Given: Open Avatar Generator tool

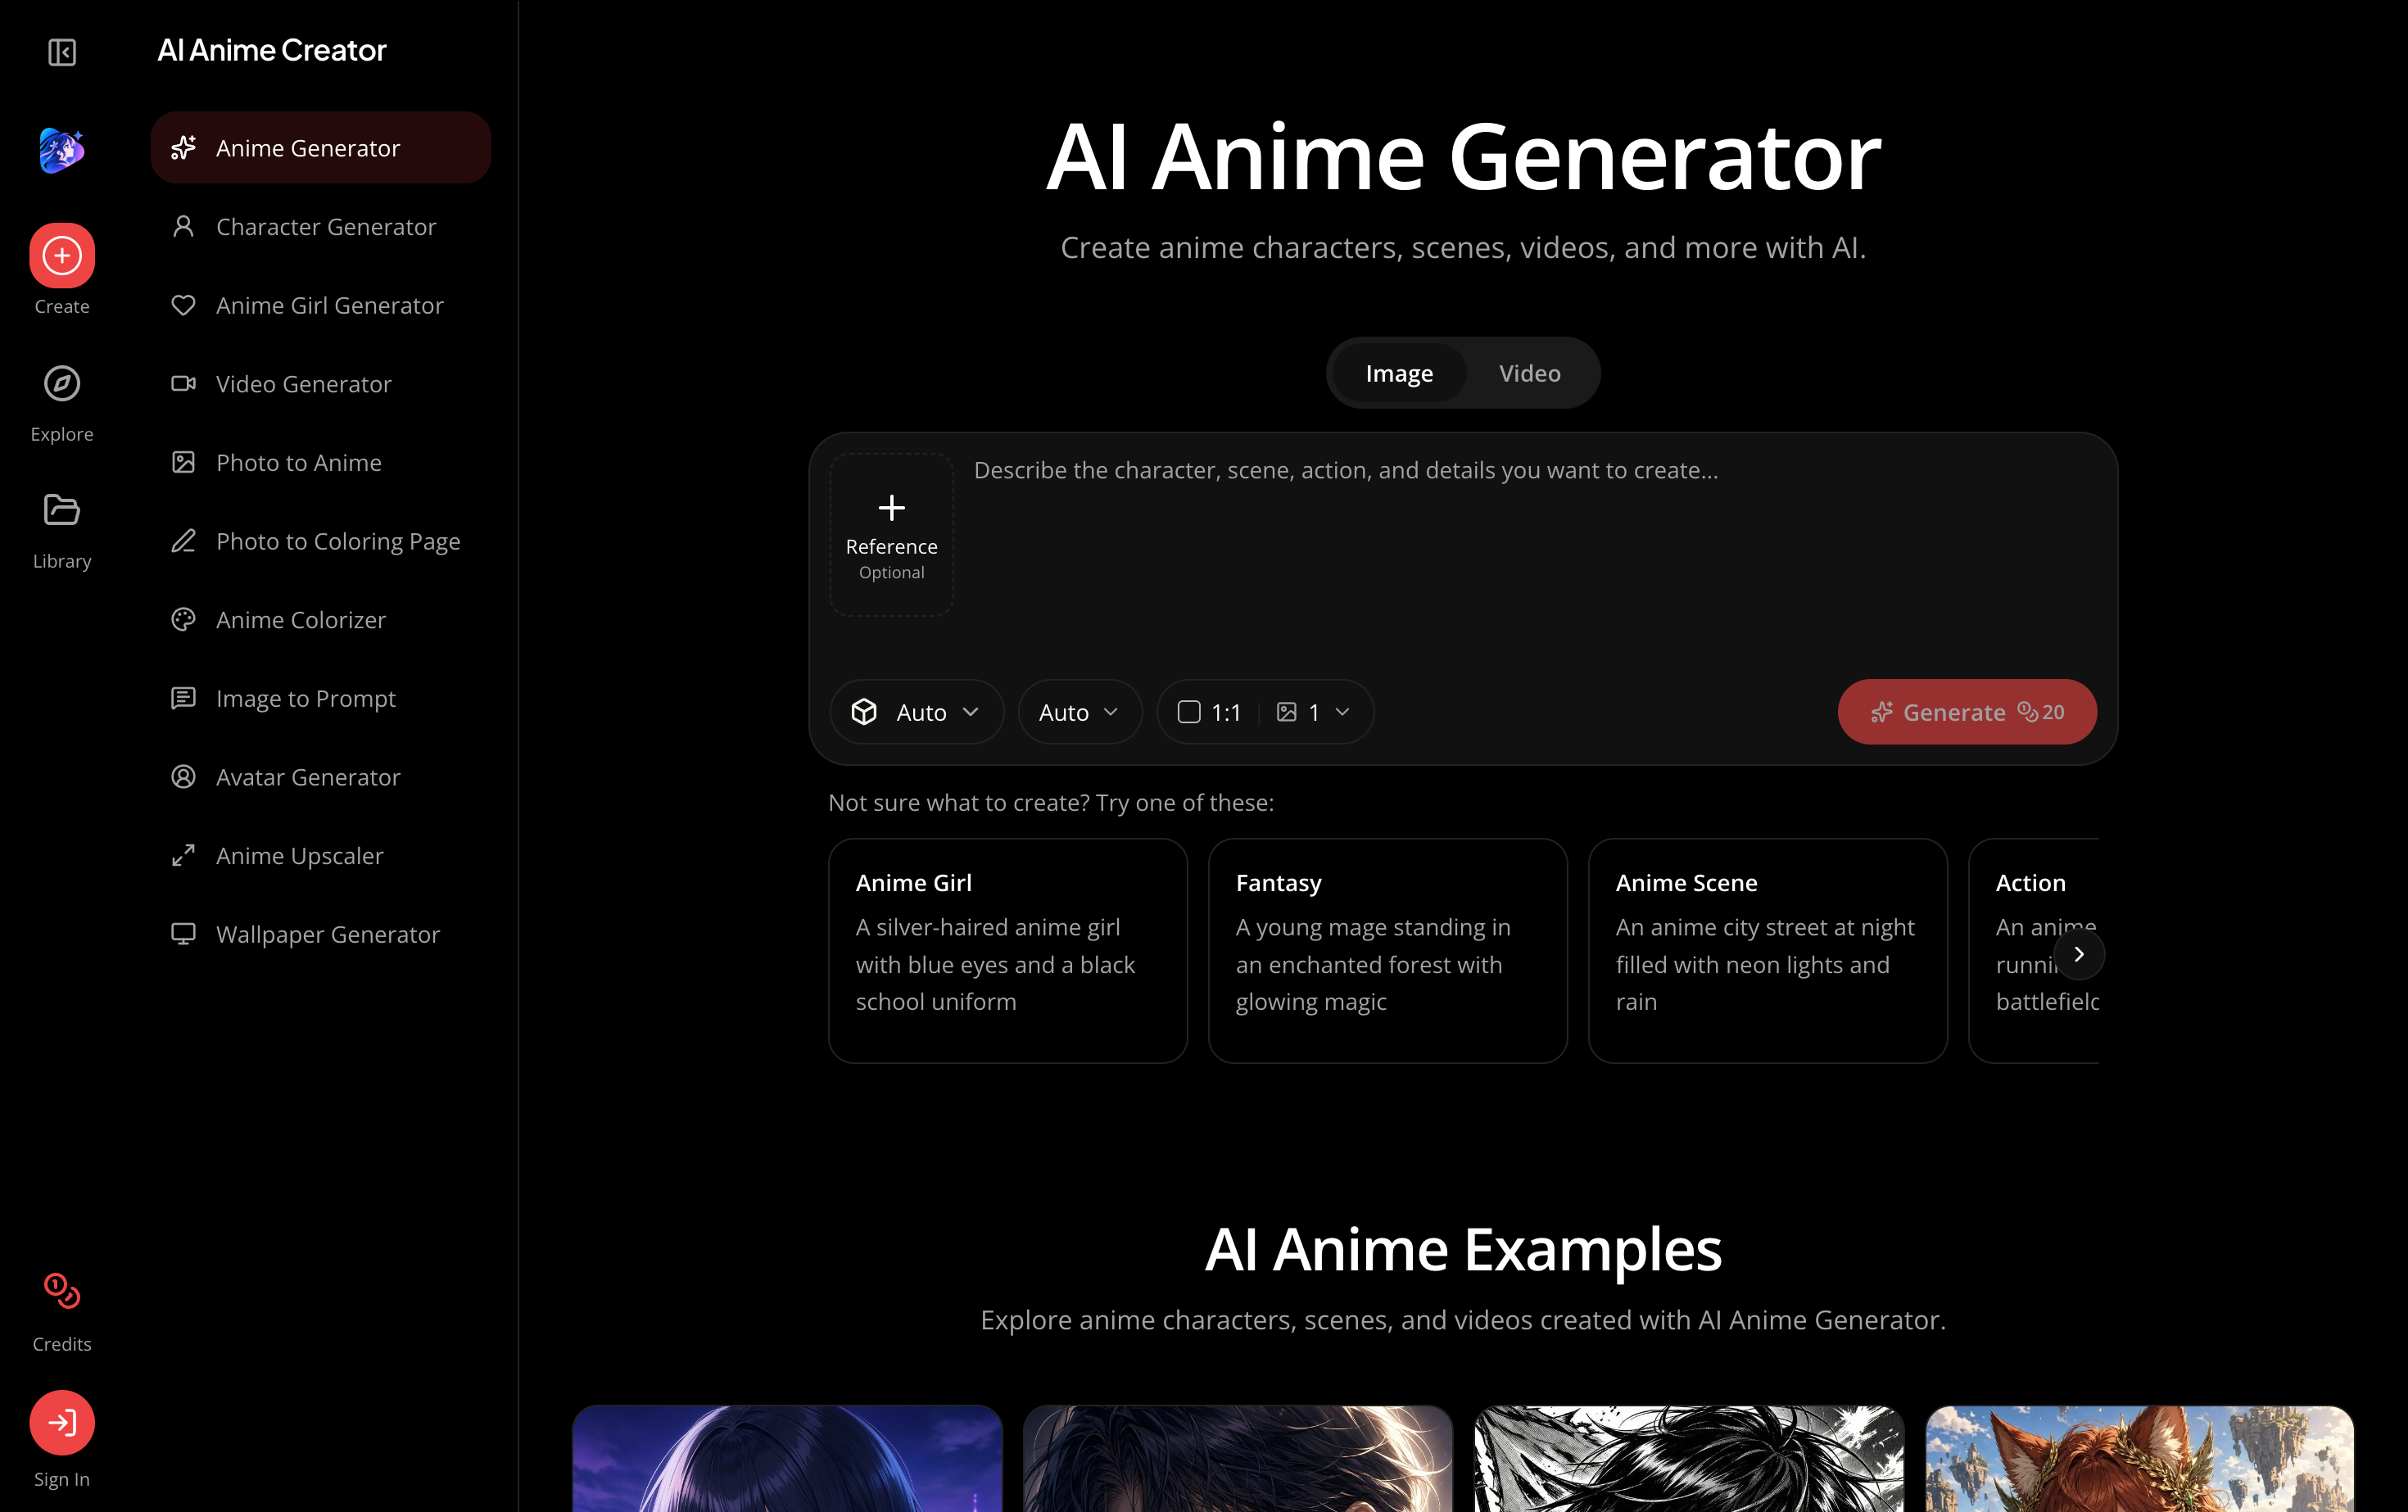Looking at the screenshot, I should pyautogui.click(x=321, y=777).
